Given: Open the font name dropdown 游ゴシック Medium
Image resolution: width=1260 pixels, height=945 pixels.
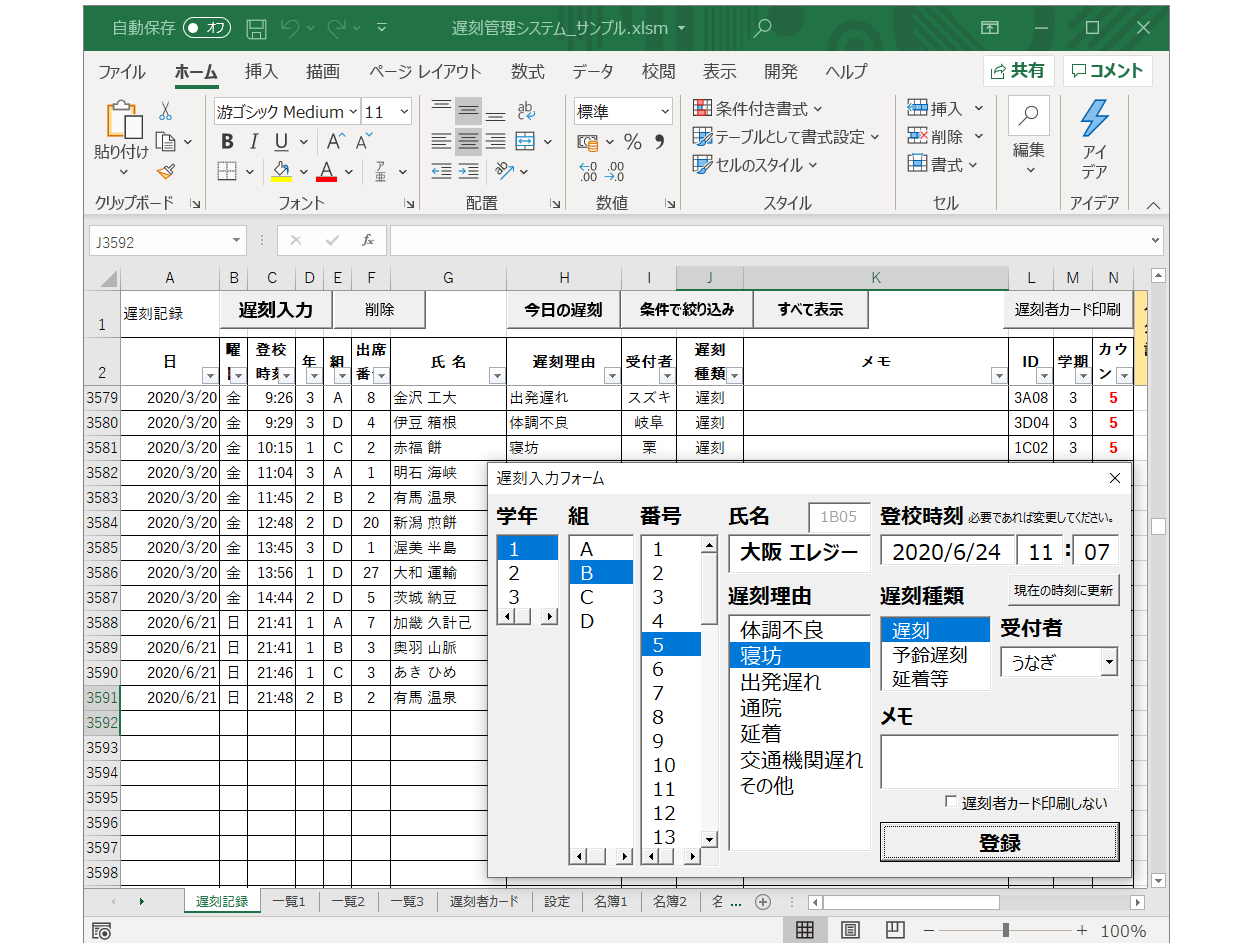Looking at the screenshot, I should coord(352,112).
